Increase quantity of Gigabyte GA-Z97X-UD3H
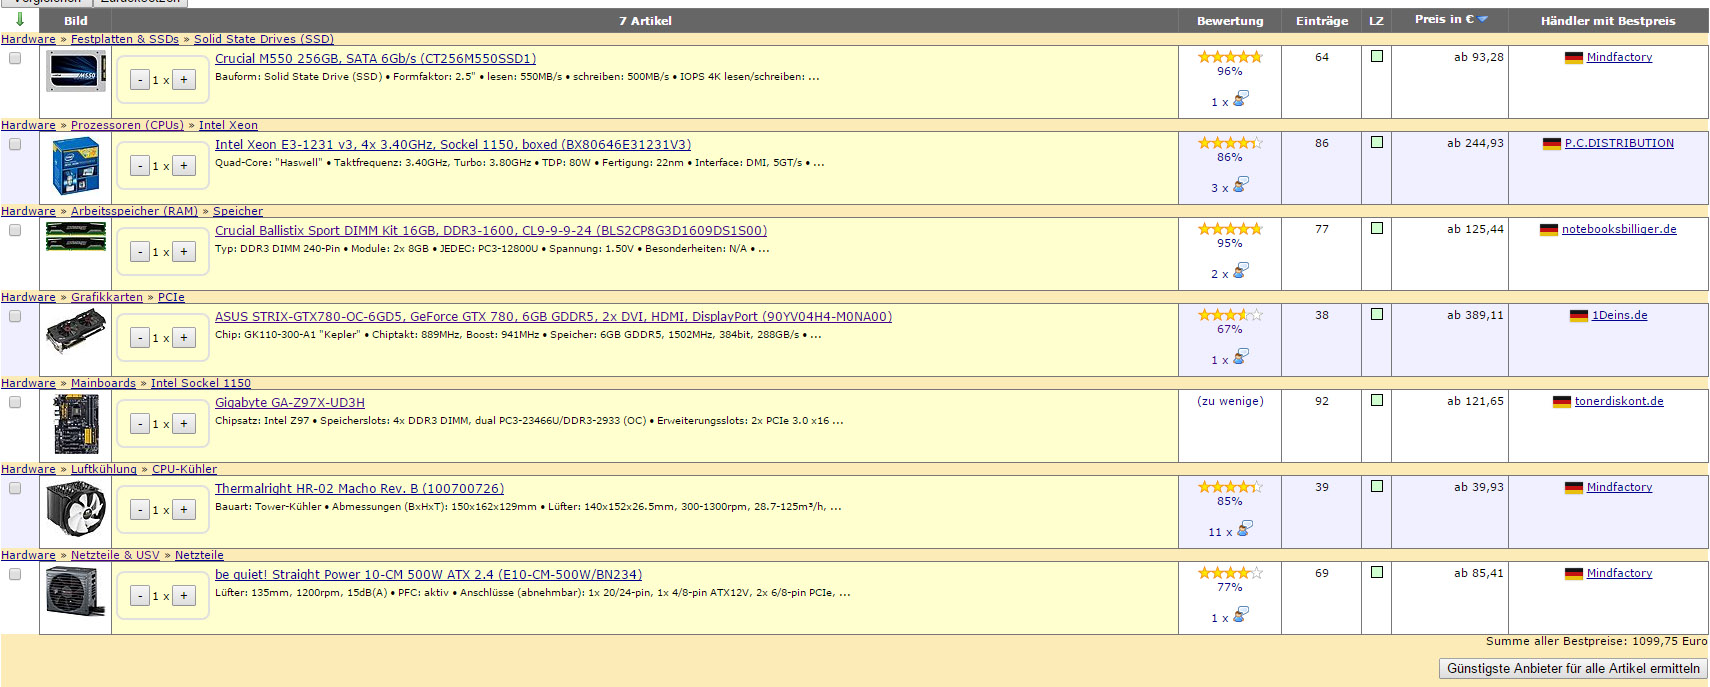The height and width of the screenshot is (687, 1710). pyautogui.click(x=184, y=424)
